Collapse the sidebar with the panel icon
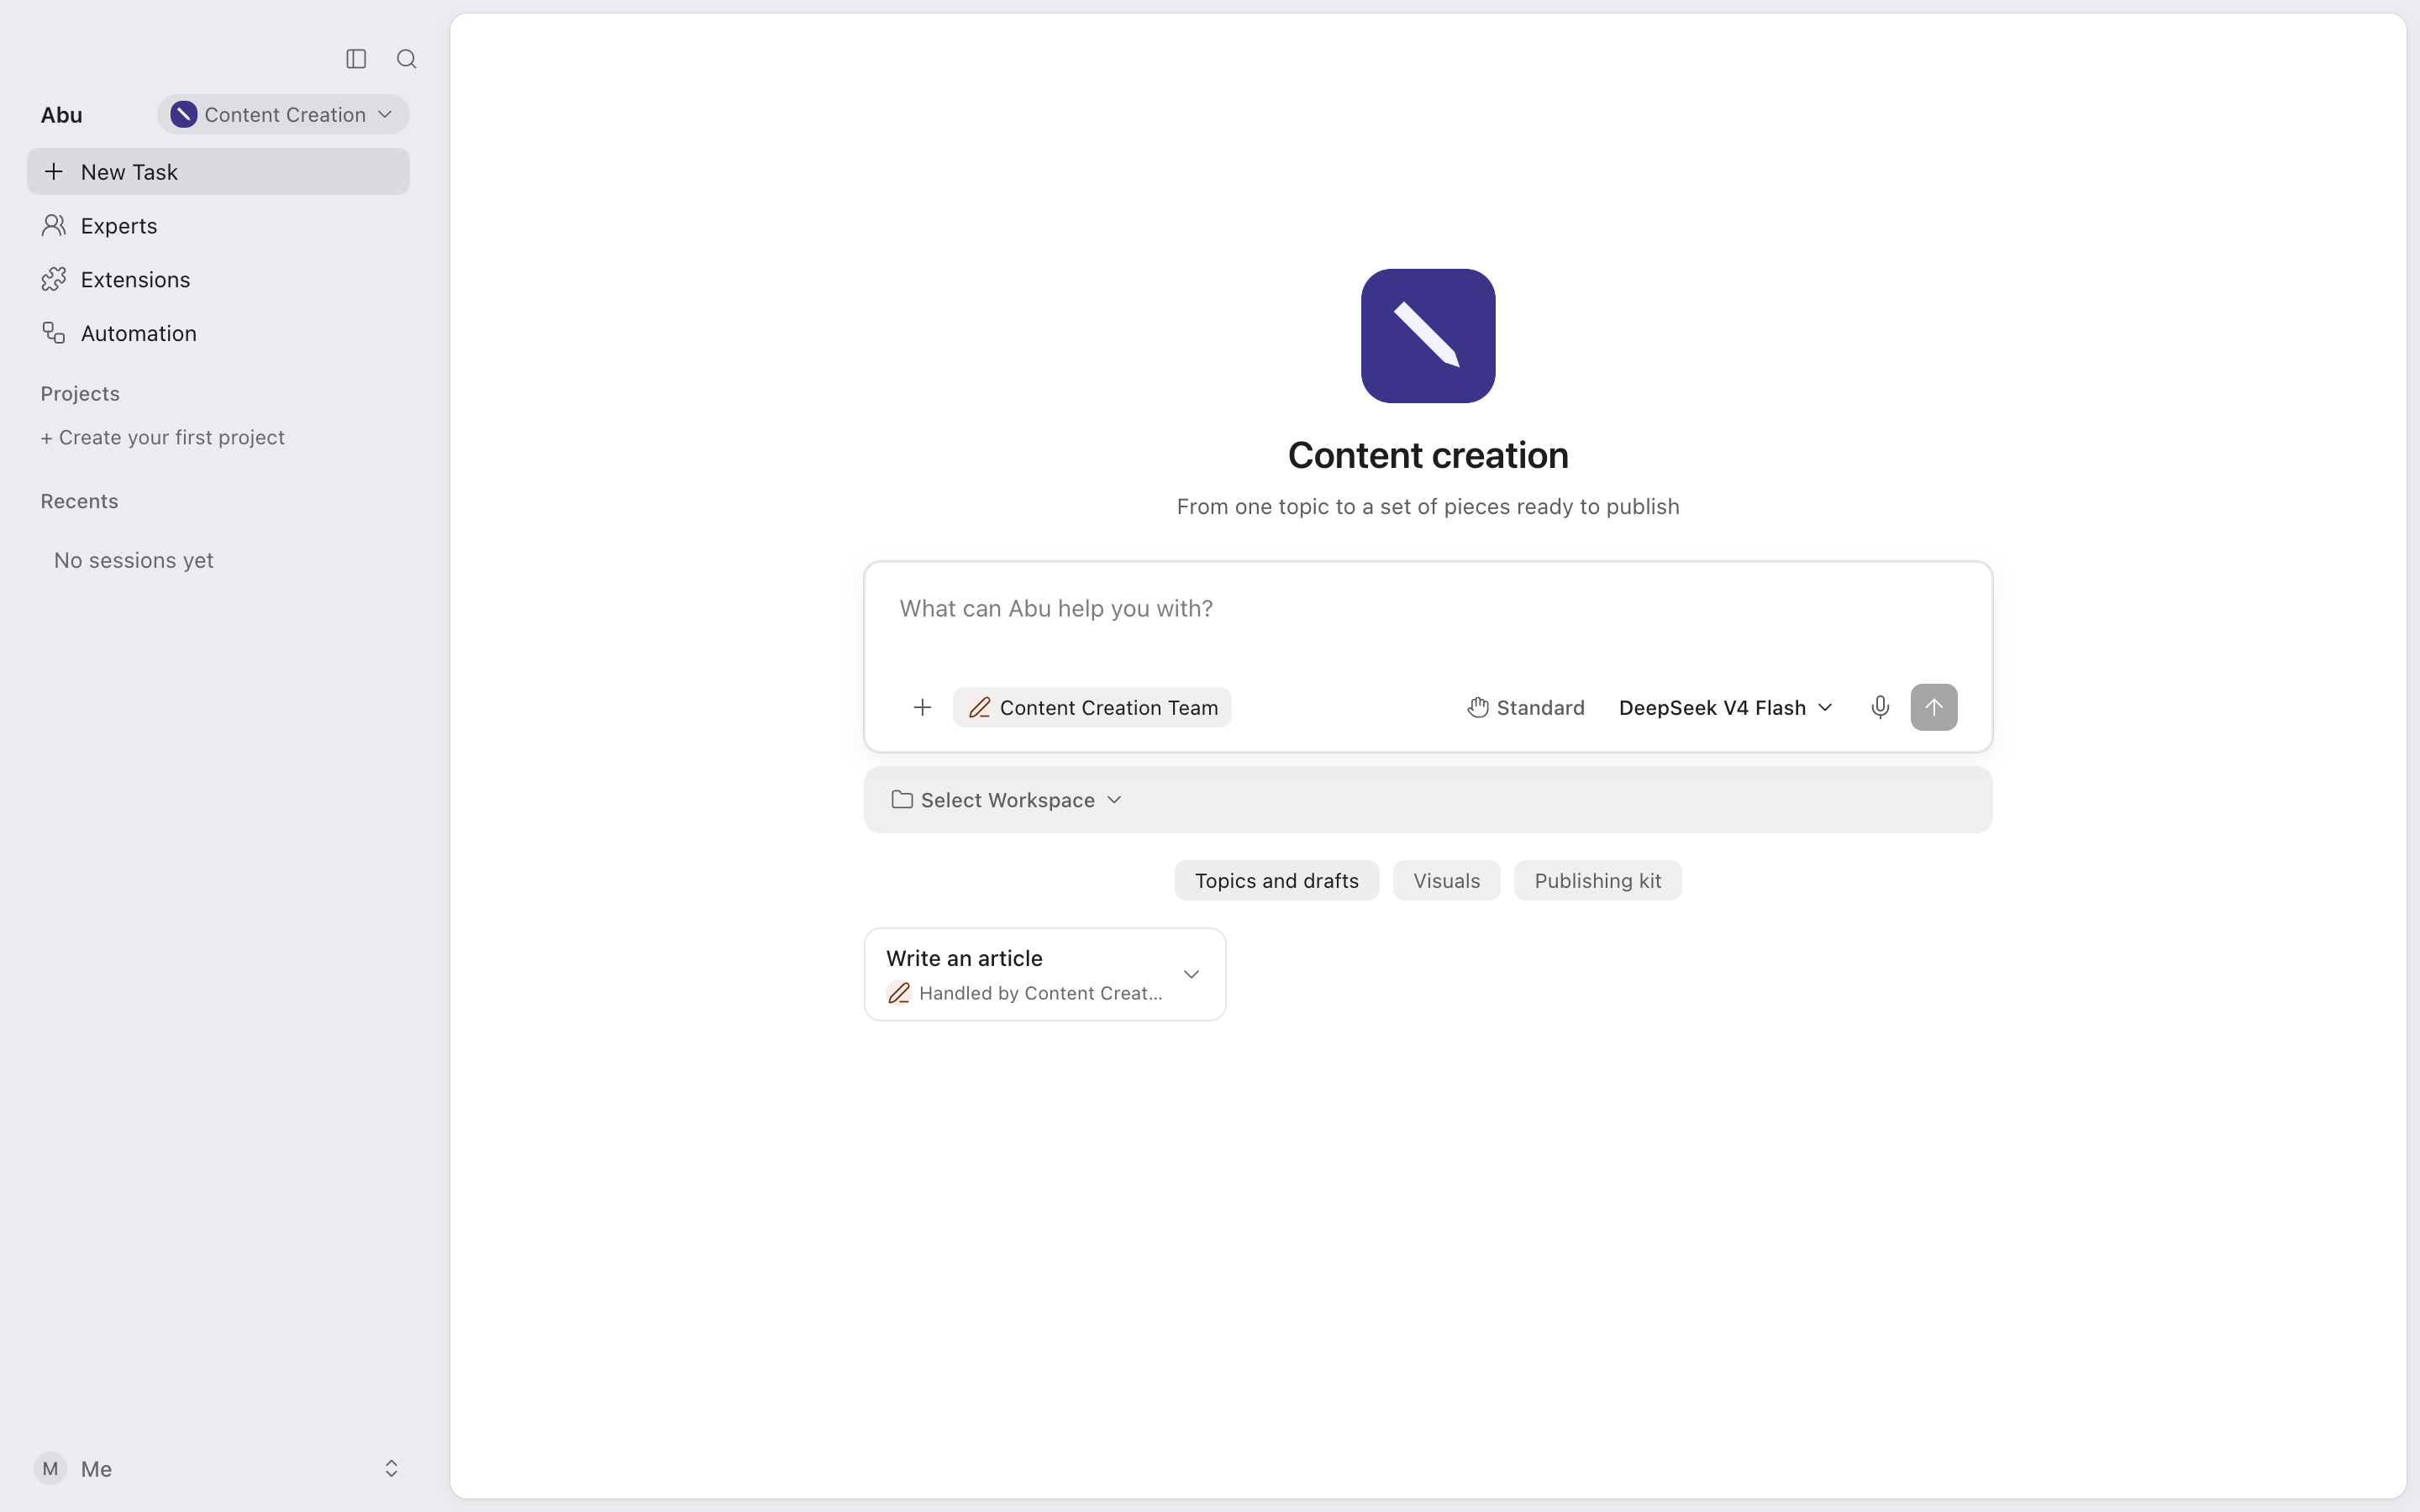Screen dimensions: 2420x1512 [x=356, y=59]
